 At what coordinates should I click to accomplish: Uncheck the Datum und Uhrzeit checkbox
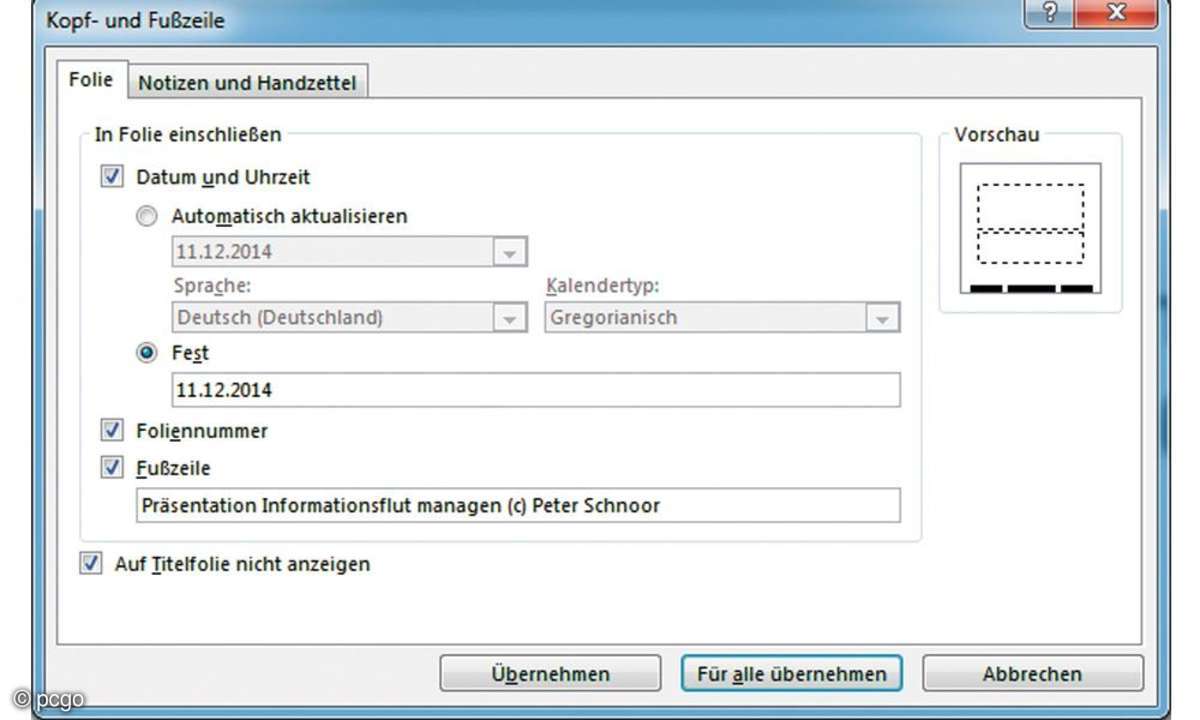pyautogui.click(x=111, y=177)
